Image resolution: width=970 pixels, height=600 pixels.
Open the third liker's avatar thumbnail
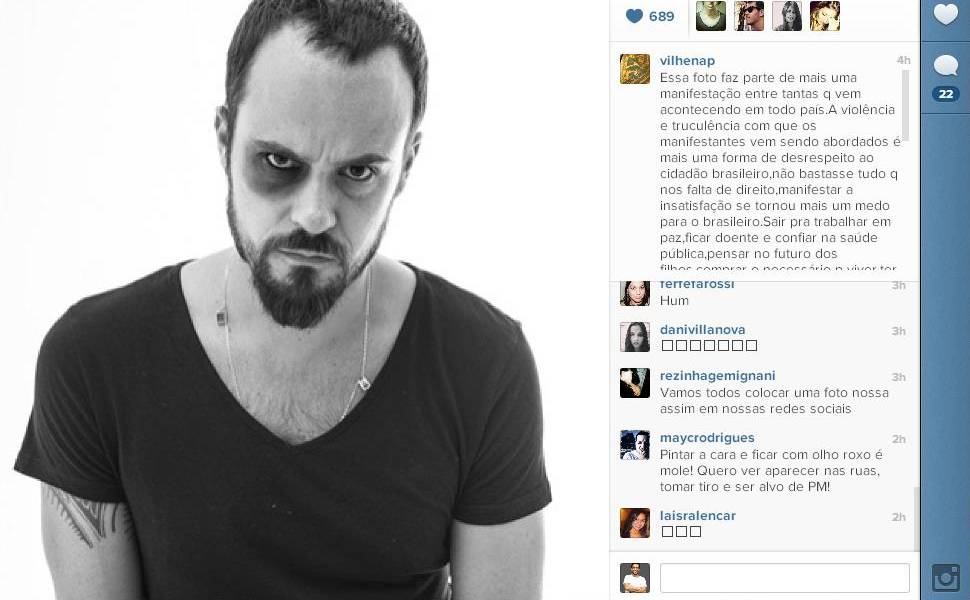787,15
